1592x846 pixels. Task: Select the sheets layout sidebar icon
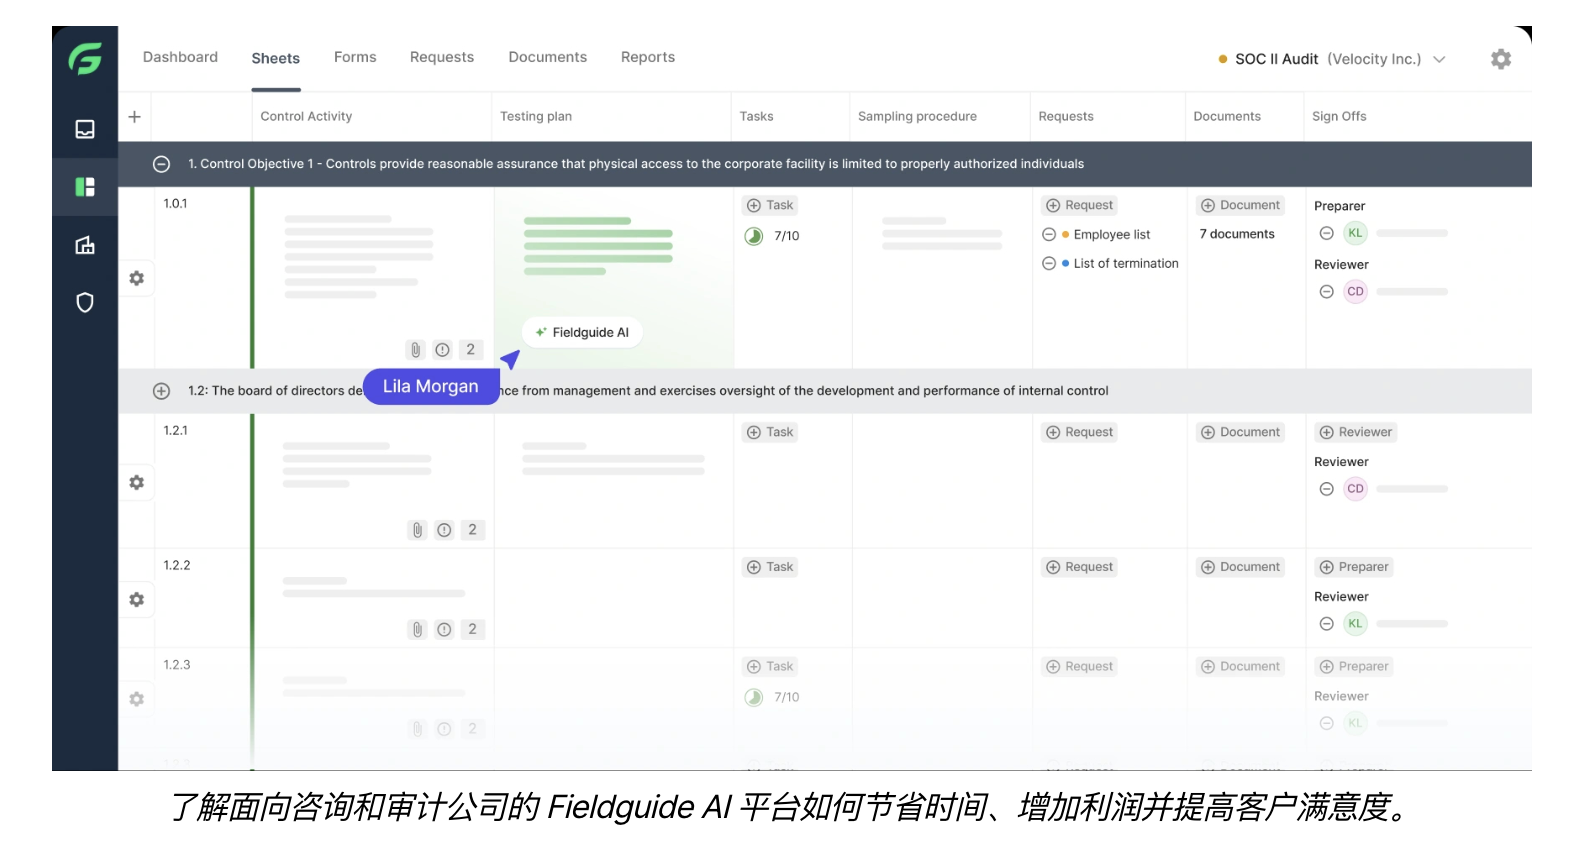[x=85, y=187]
